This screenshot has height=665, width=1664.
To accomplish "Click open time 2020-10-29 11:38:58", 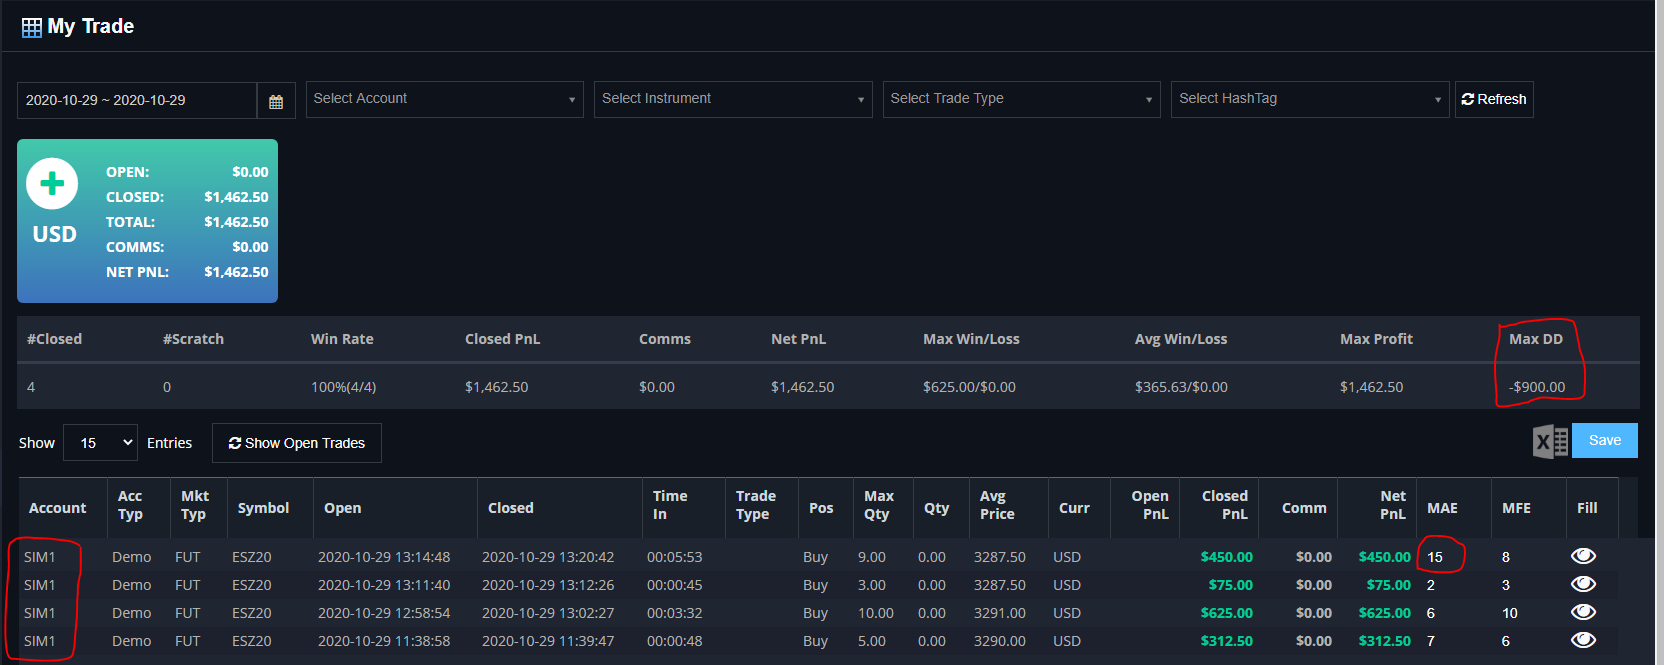I will click(x=384, y=641).
